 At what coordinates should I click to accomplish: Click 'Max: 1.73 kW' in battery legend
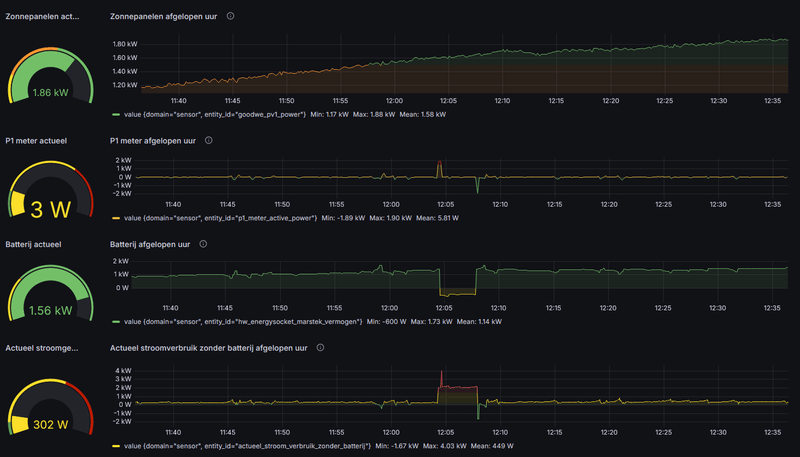click(x=432, y=321)
